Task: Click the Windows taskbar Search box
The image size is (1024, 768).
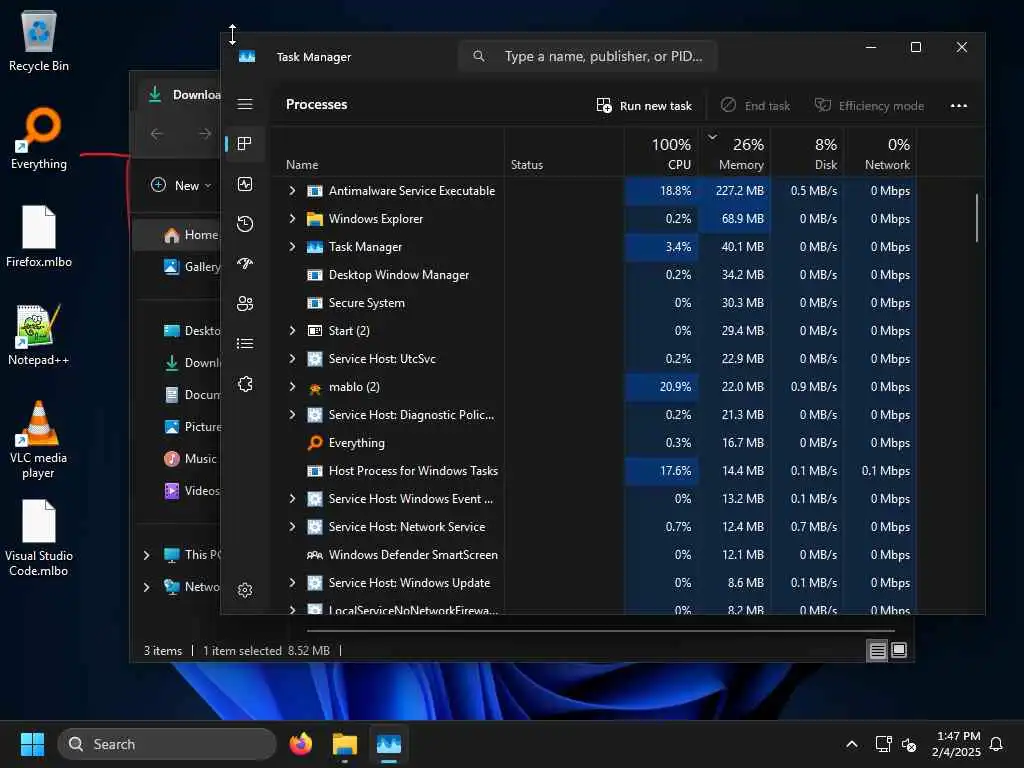Action: click(167, 744)
